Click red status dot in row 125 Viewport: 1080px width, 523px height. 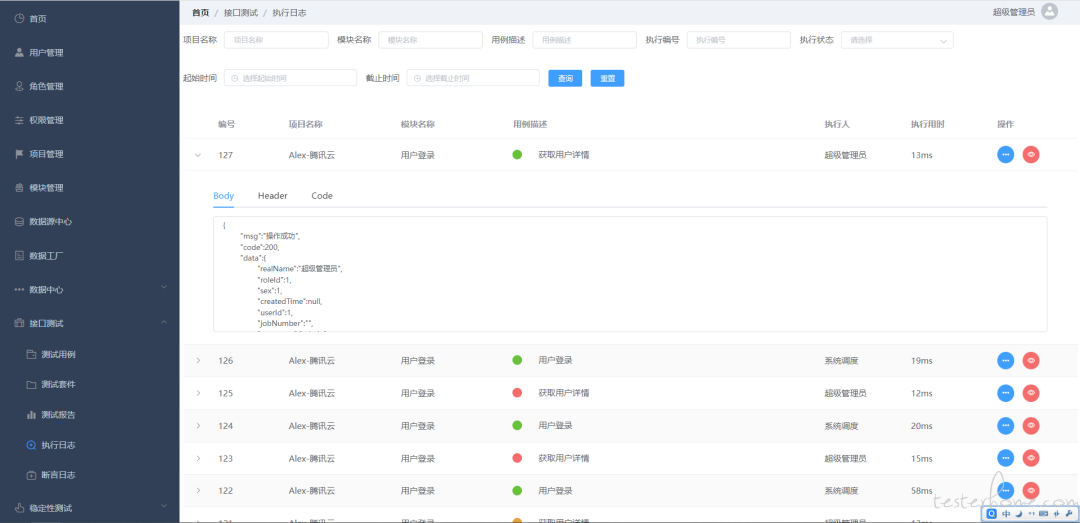click(517, 393)
